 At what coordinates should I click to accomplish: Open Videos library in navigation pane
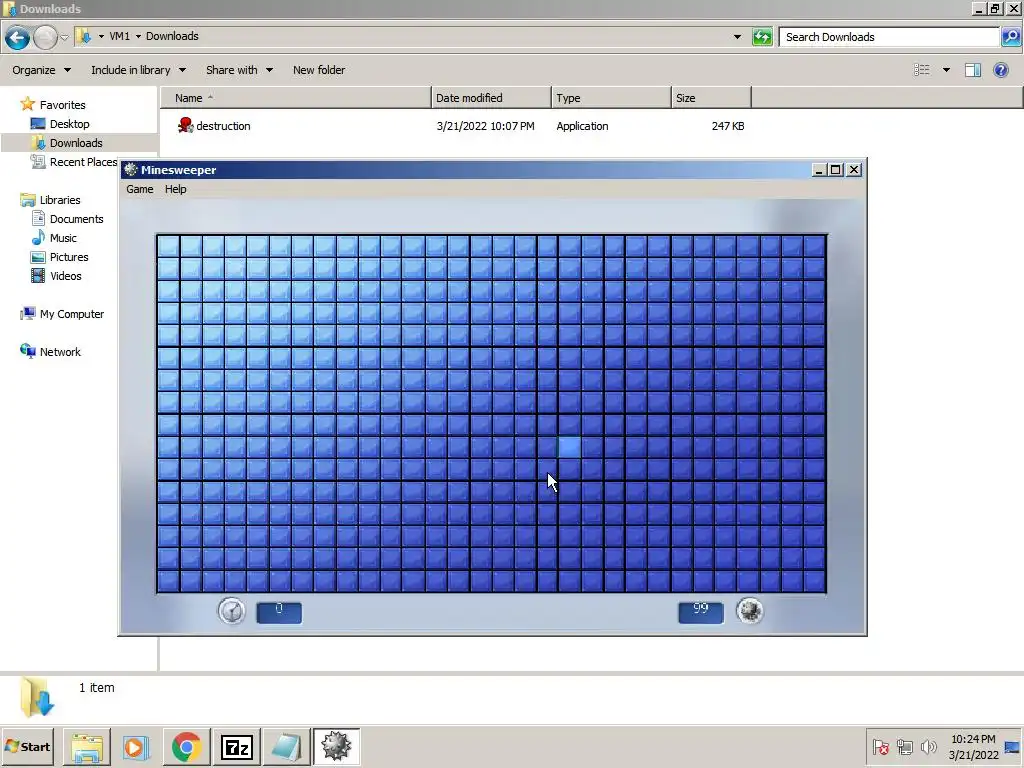click(65, 276)
